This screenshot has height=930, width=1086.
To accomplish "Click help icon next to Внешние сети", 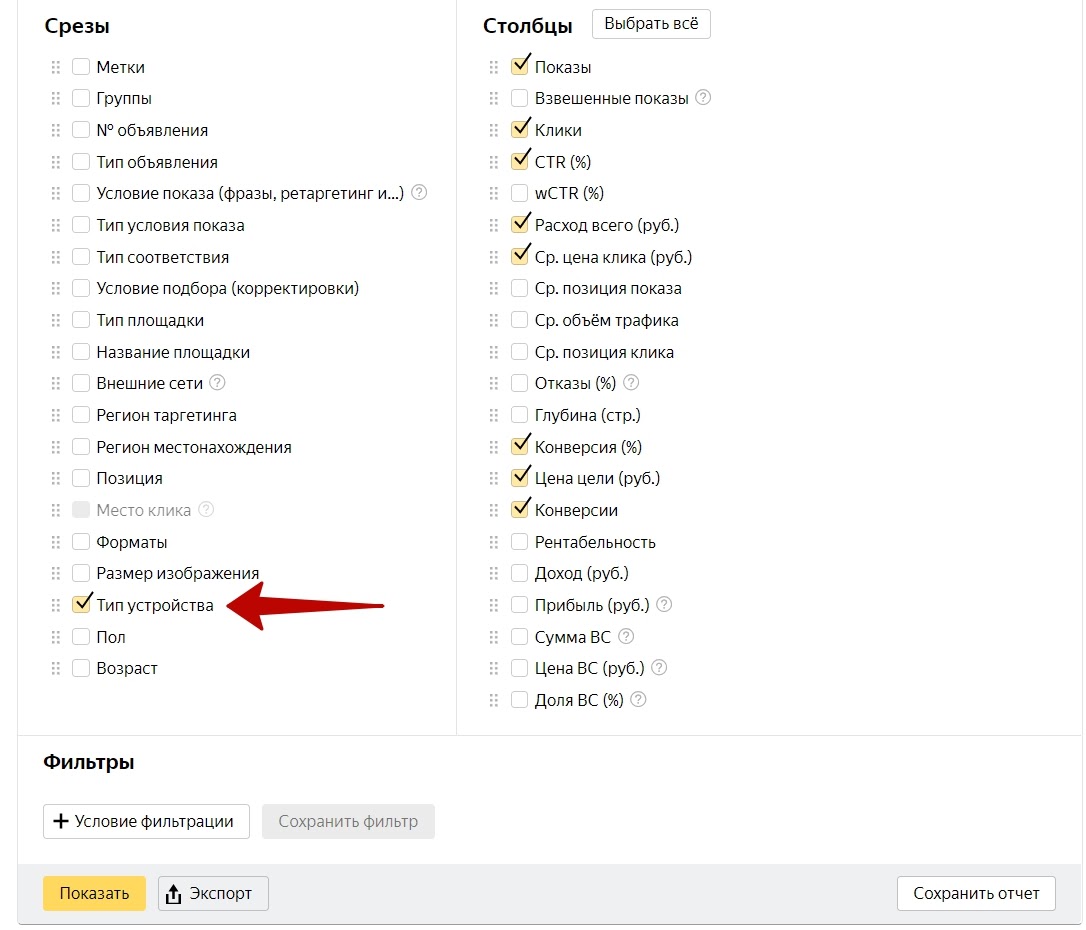I will click(217, 383).
